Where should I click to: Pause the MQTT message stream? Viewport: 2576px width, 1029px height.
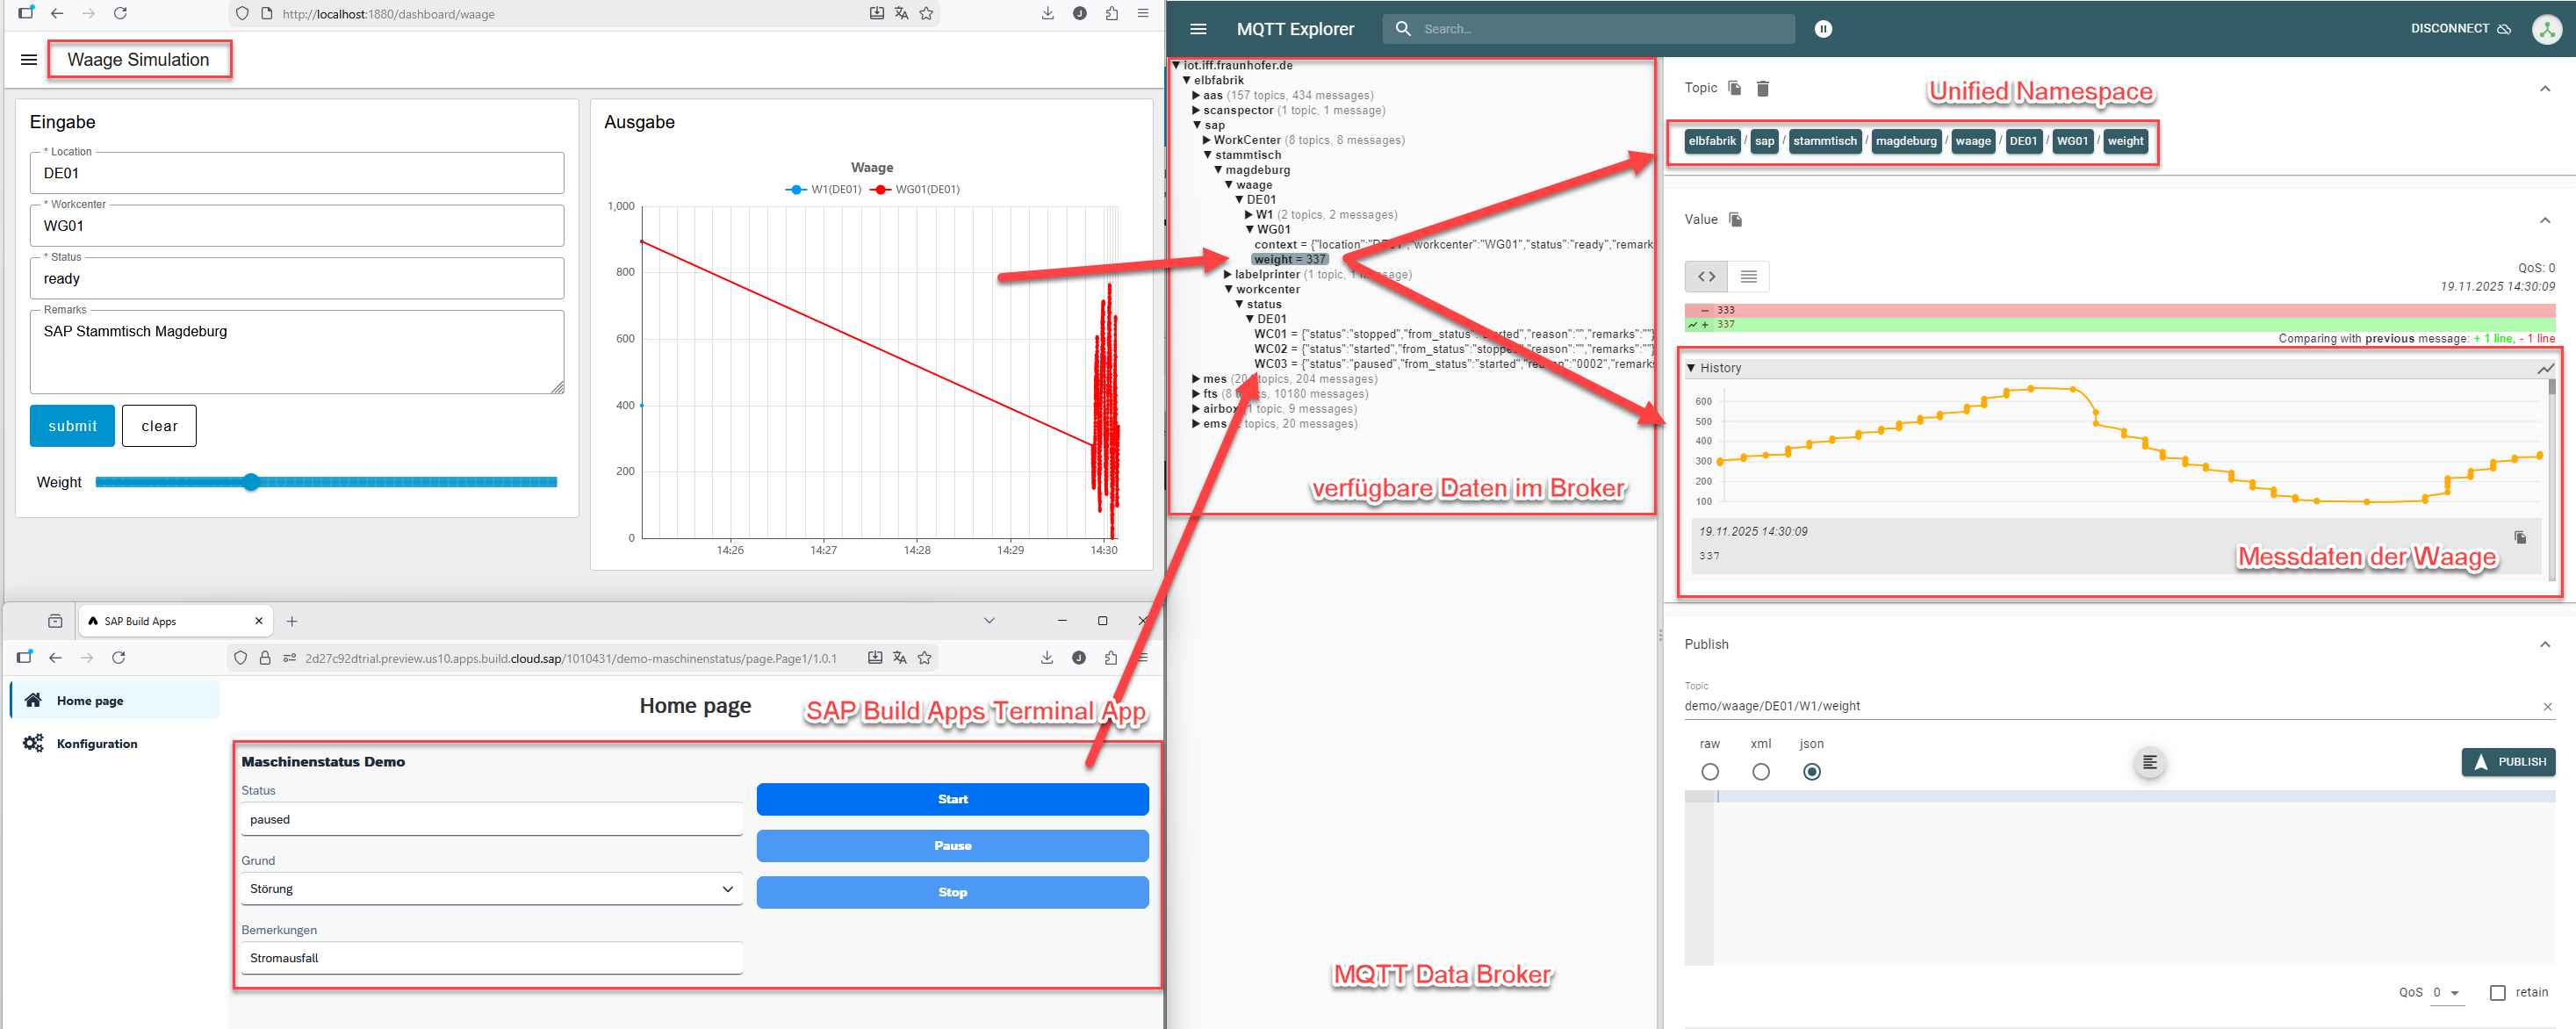(1824, 29)
